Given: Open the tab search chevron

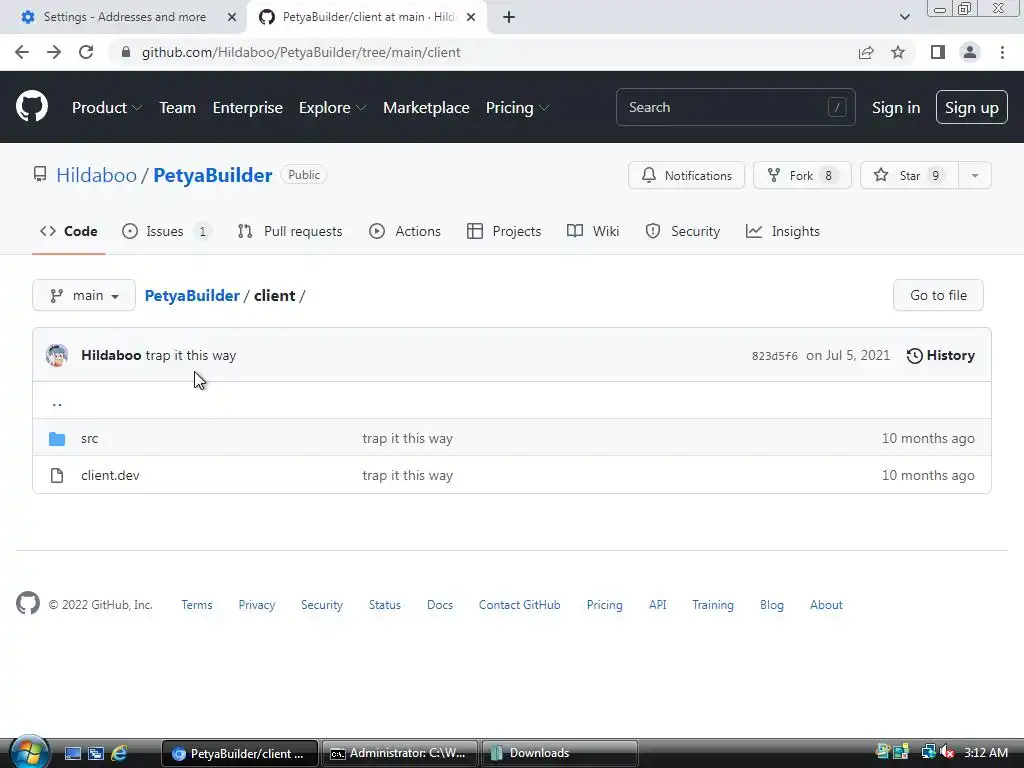Looking at the screenshot, I should point(904,17).
